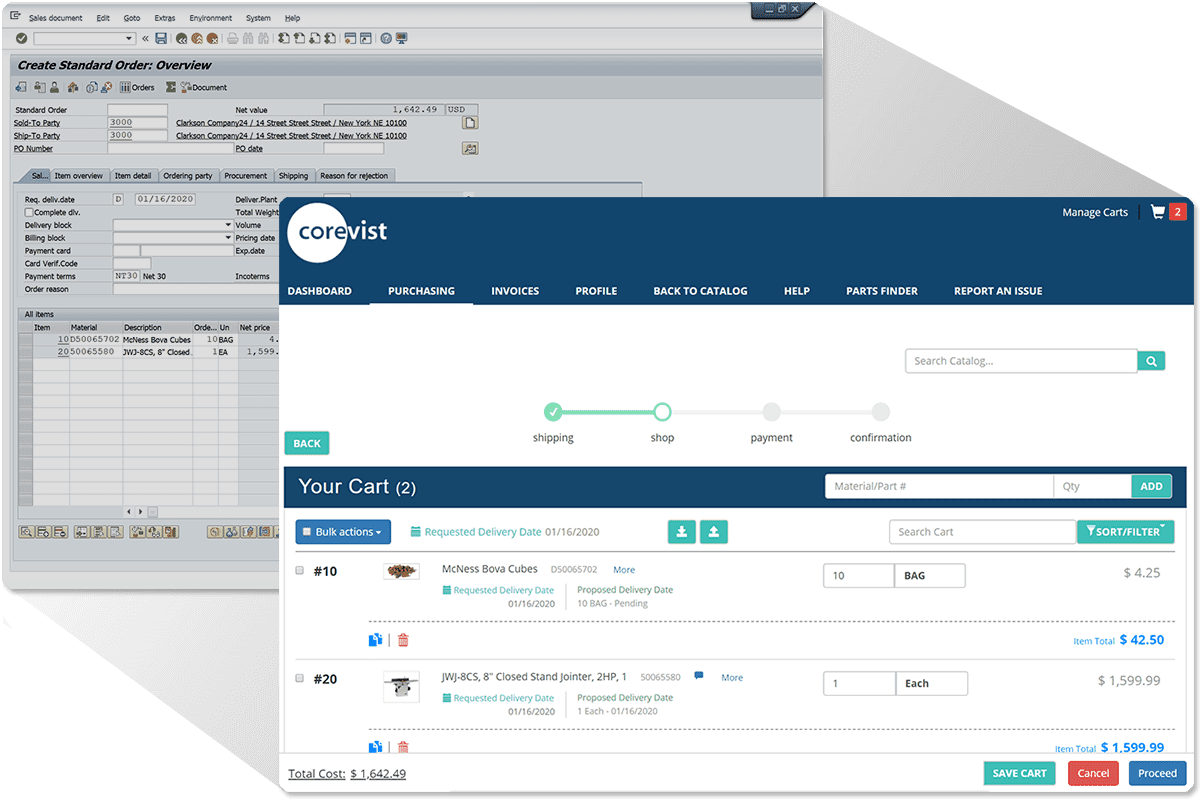
Task: Click the SAVE CART button
Action: pyautogui.click(x=1019, y=773)
